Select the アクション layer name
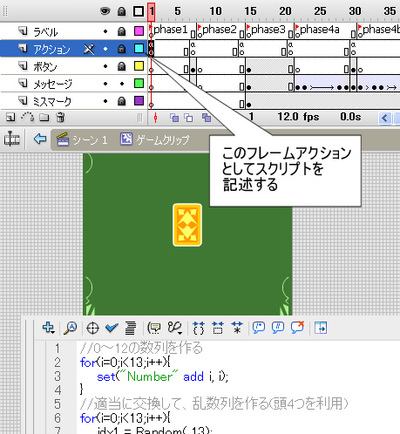 pos(52,50)
